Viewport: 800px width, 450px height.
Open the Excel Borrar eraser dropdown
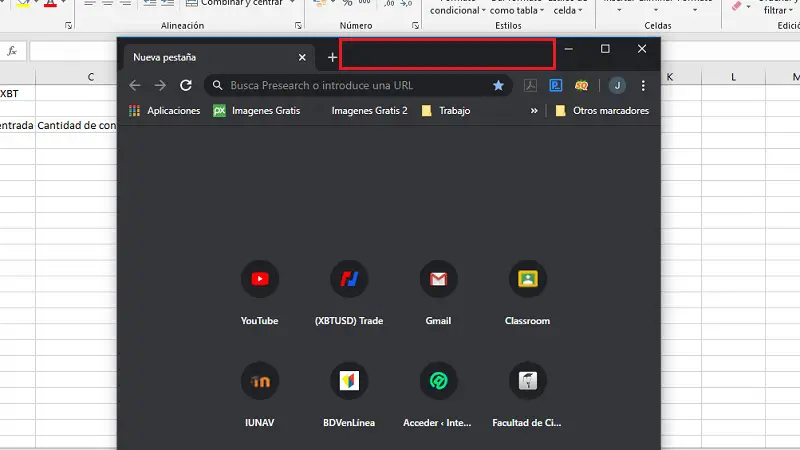(x=748, y=6)
